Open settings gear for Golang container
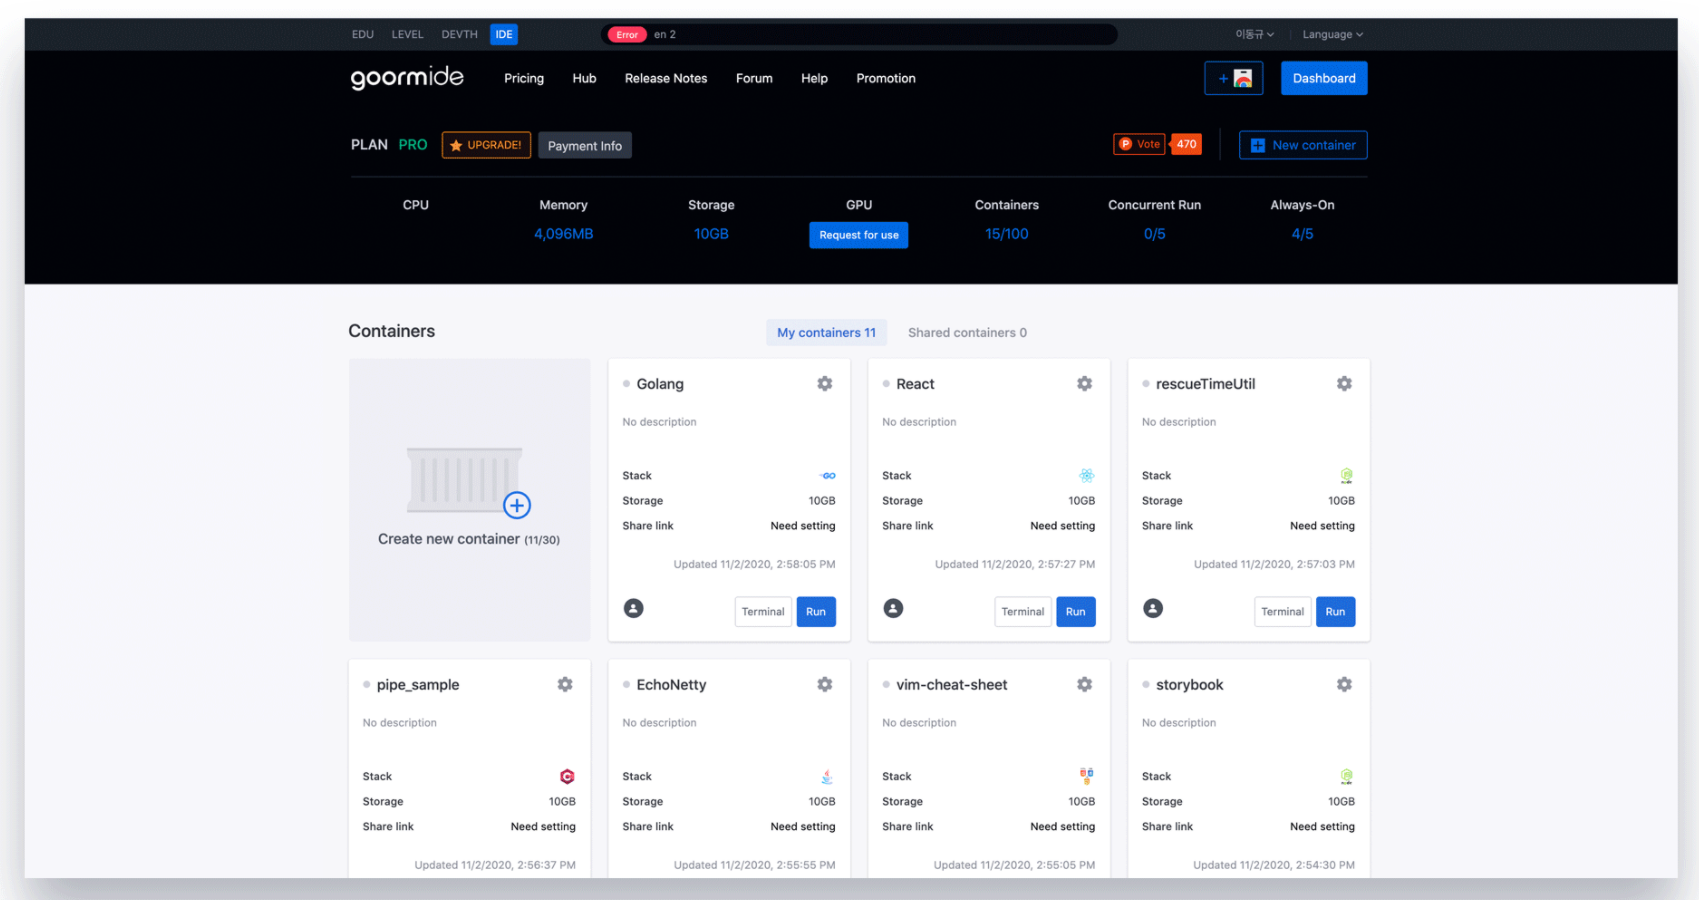 (825, 384)
